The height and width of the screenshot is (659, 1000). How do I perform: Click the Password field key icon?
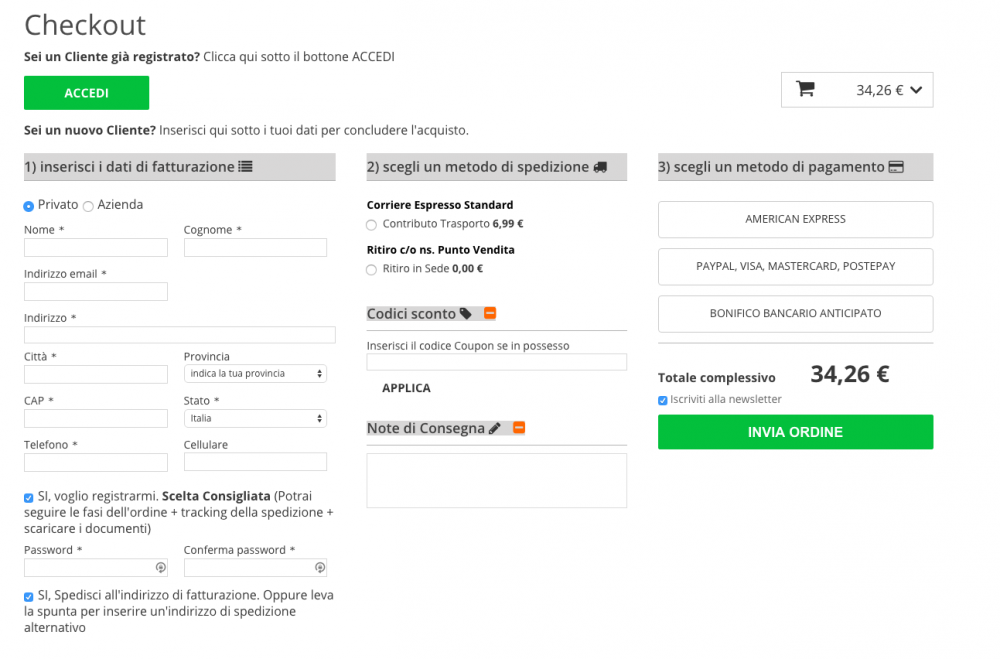[161, 567]
